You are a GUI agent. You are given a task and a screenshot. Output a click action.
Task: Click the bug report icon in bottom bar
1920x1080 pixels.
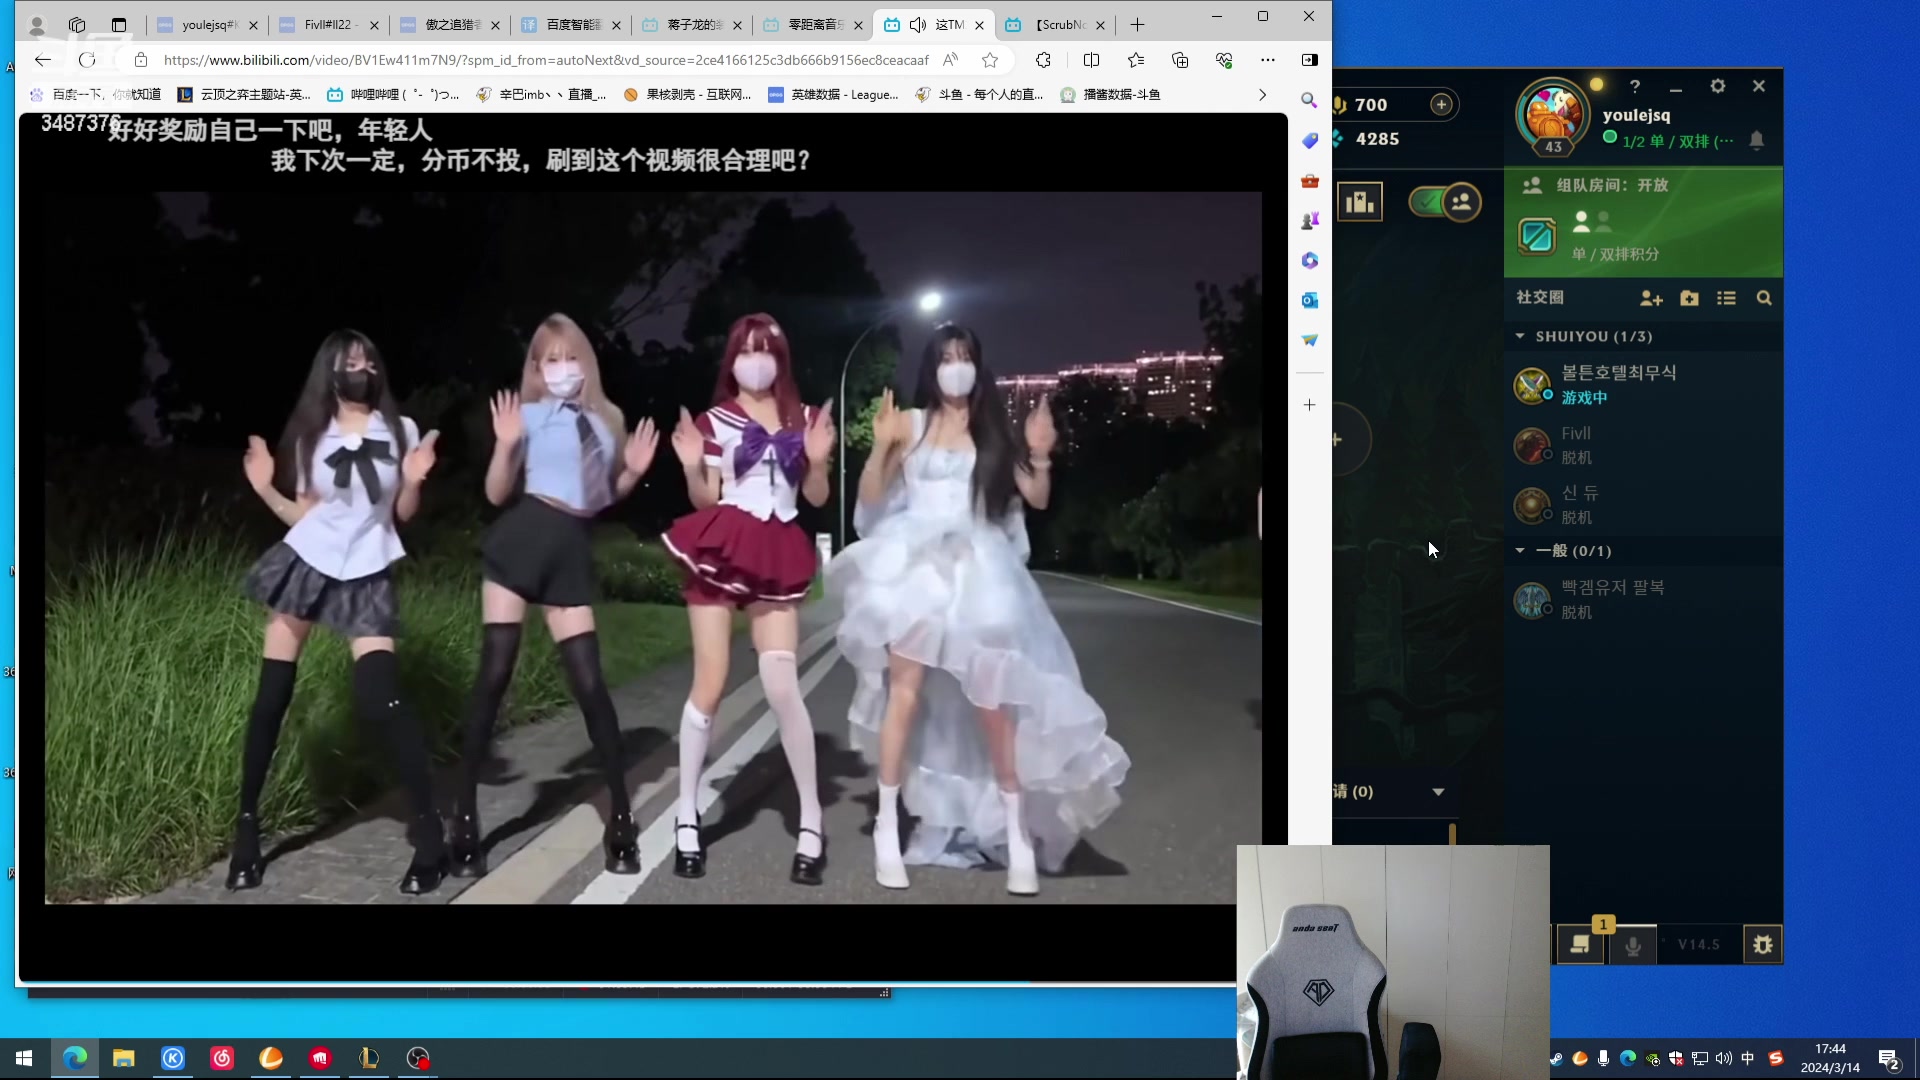(1765, 943)
